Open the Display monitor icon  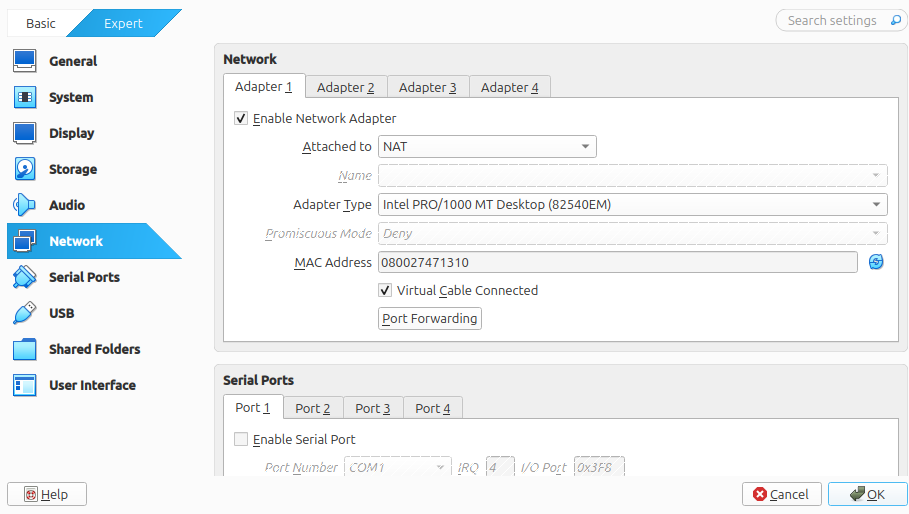click(25, 133)
